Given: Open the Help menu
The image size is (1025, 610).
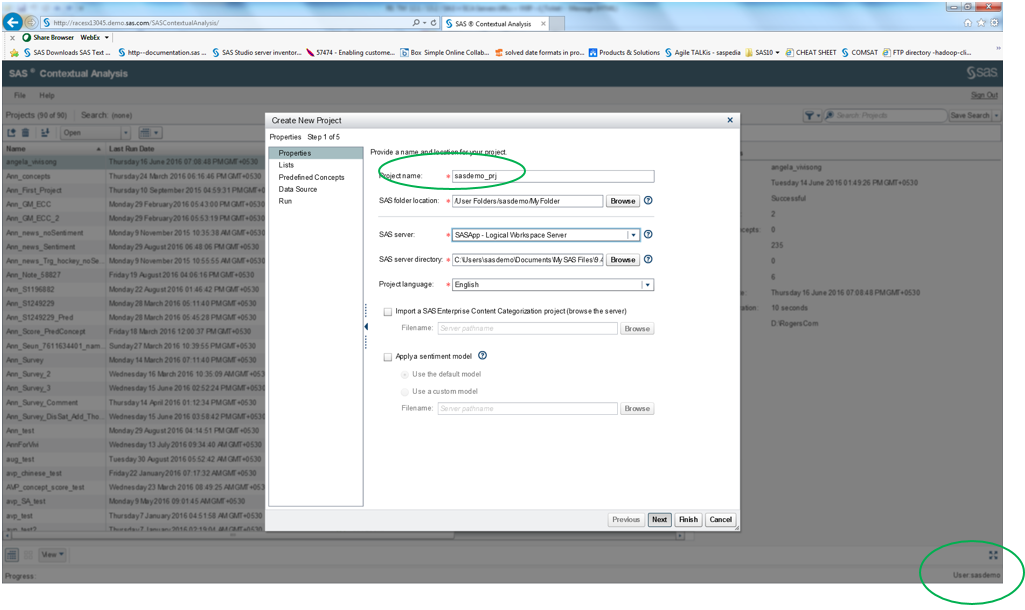Looking at the screenshot, I should pyautogui.click(x=46, y=95).
